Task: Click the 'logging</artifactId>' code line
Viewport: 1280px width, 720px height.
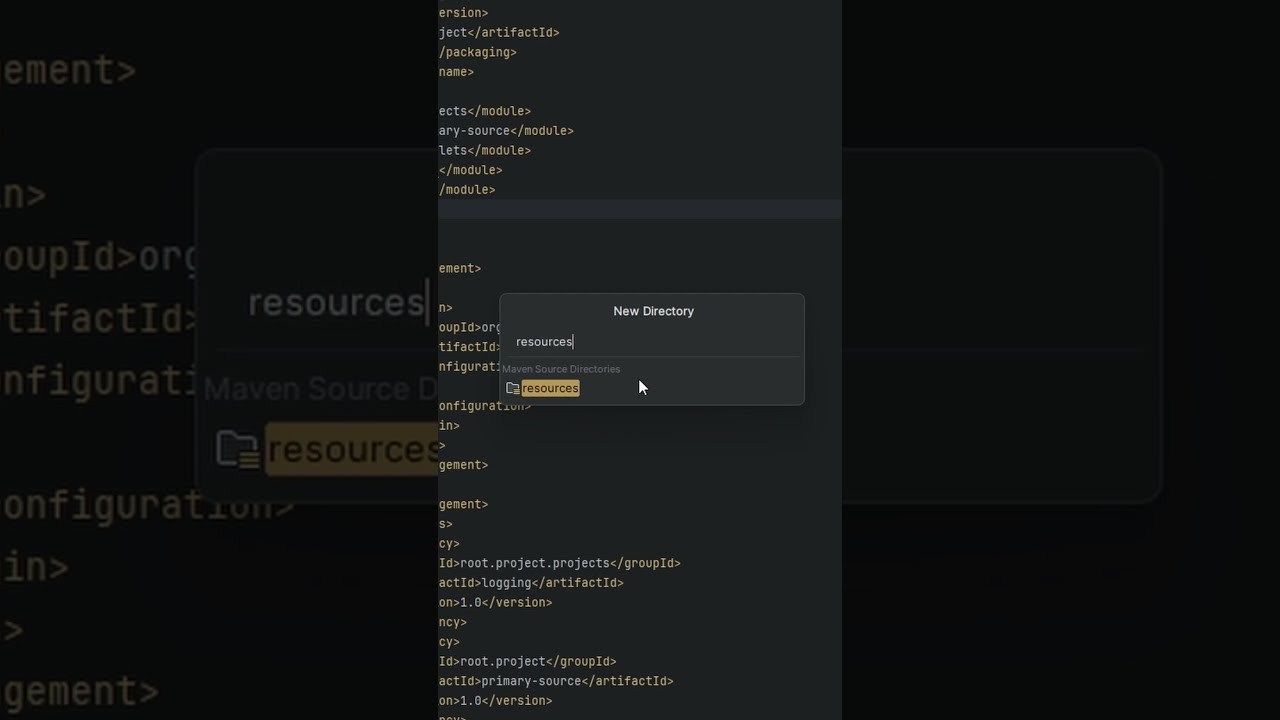Action: (531, 583)
